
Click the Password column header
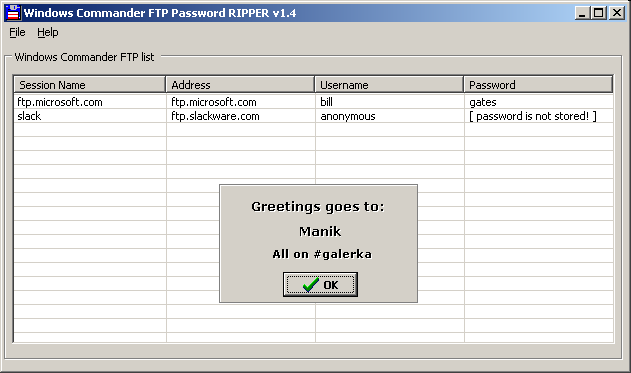(538, 85)
